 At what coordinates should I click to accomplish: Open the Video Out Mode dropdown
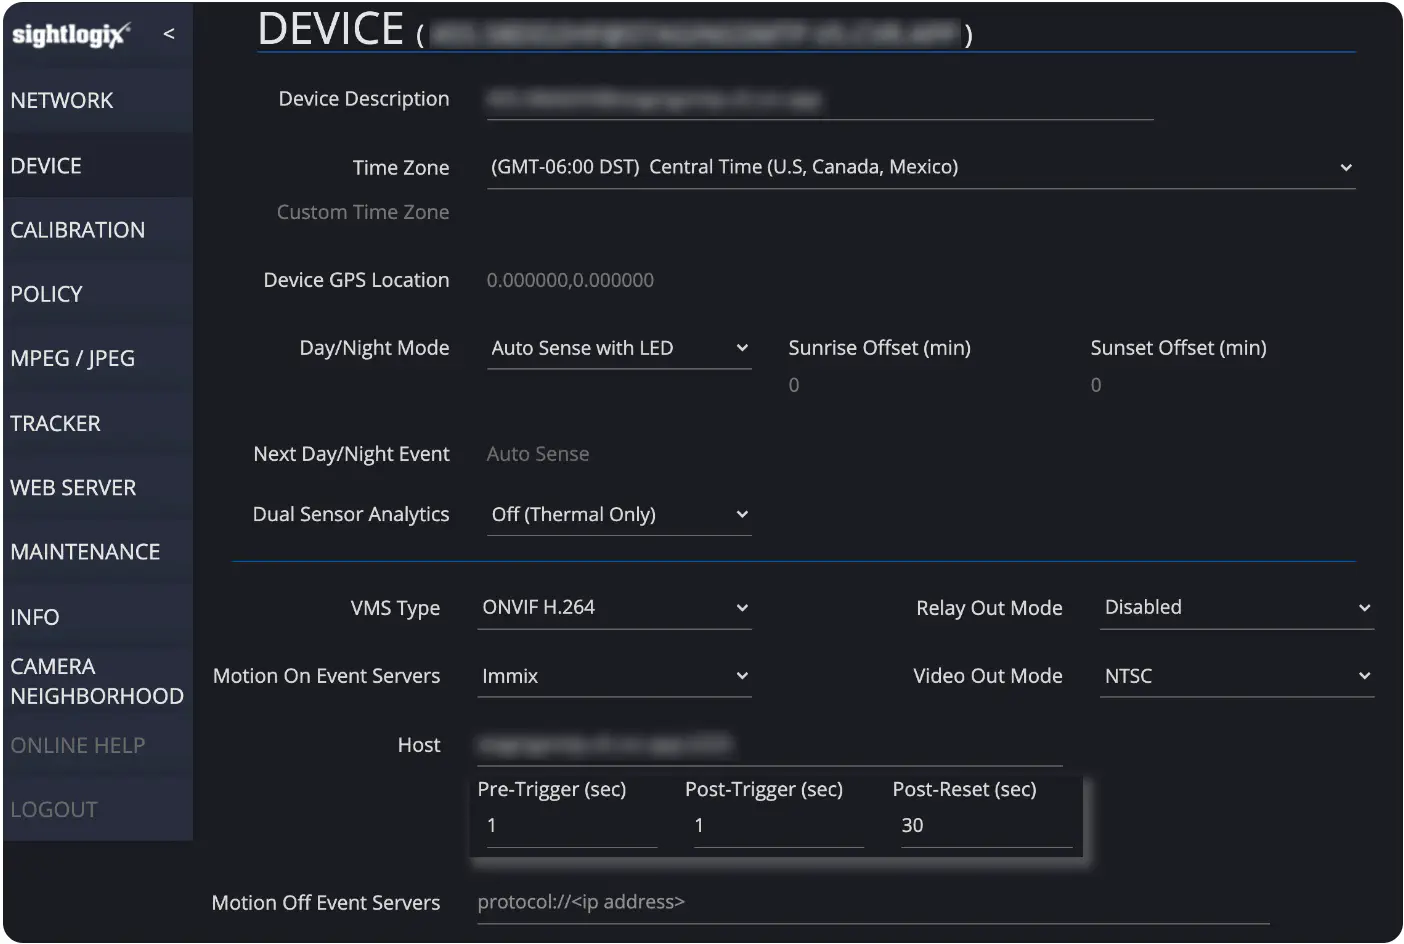click(x=1237, y=677)
